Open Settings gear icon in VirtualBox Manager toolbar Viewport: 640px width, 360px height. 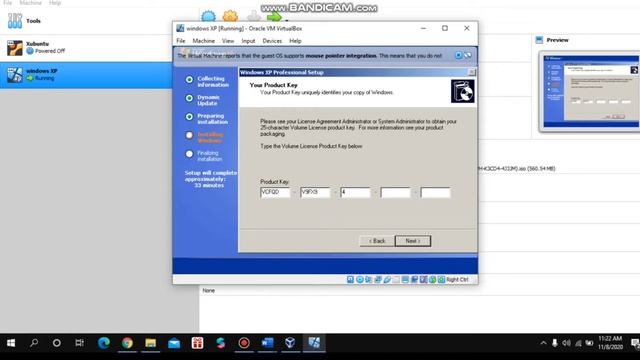[230, 16]
